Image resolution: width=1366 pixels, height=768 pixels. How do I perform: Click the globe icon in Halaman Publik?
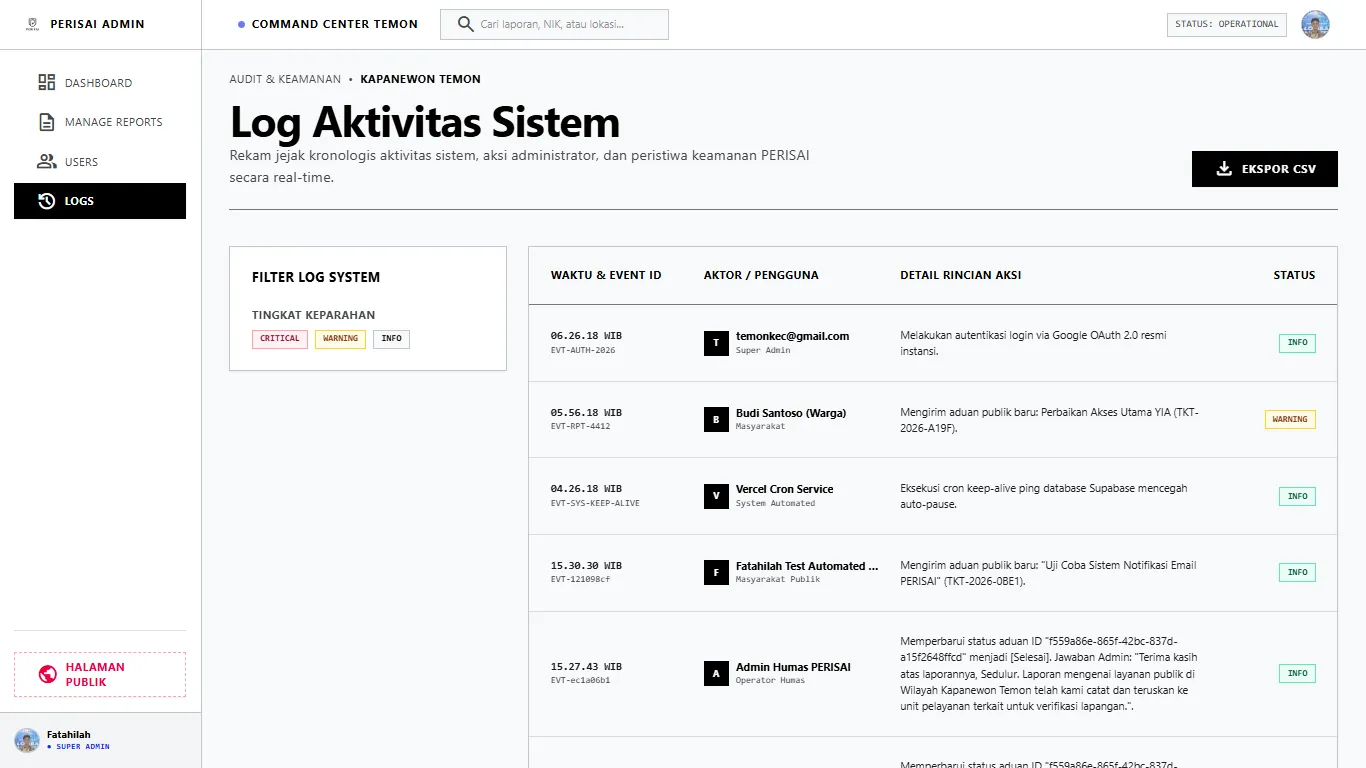(x=47, y=675)
